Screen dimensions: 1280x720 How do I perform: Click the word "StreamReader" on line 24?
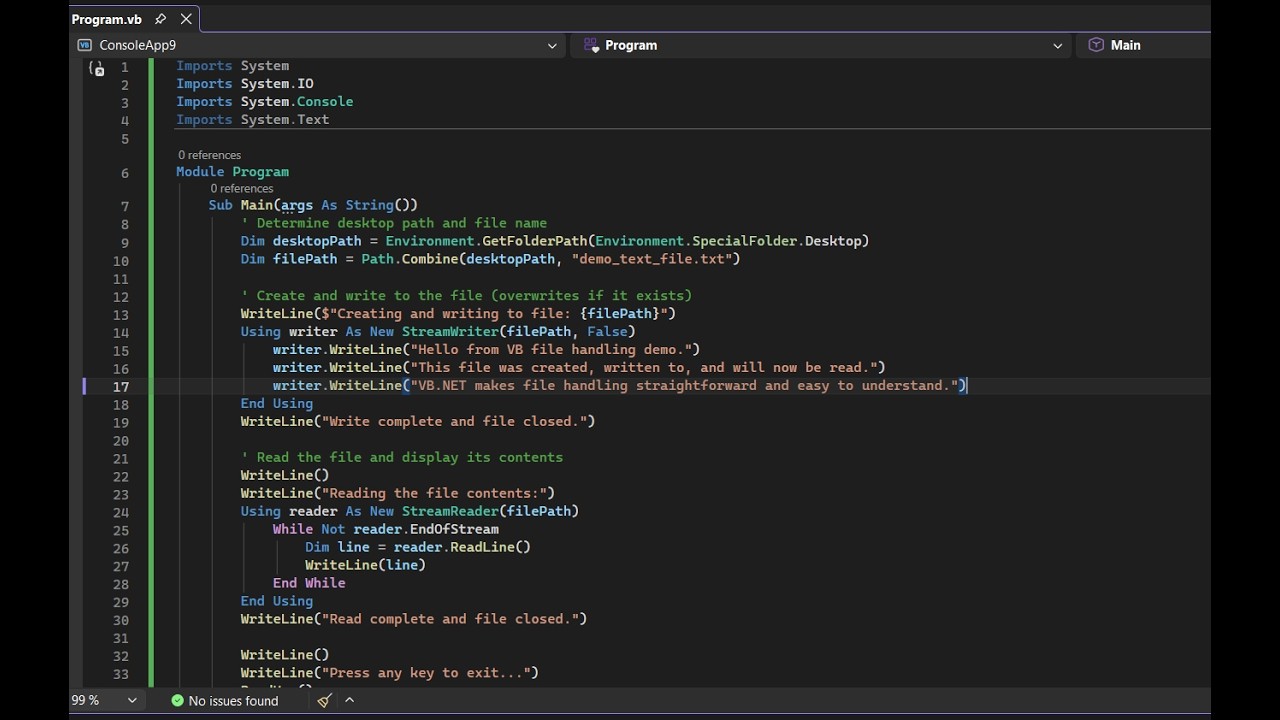(x=450, y=511)
